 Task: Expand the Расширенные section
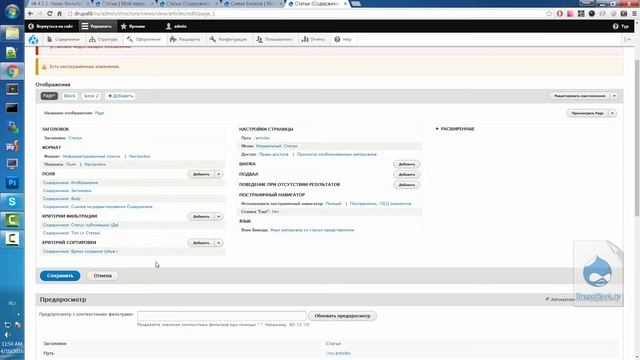point(455,129)
